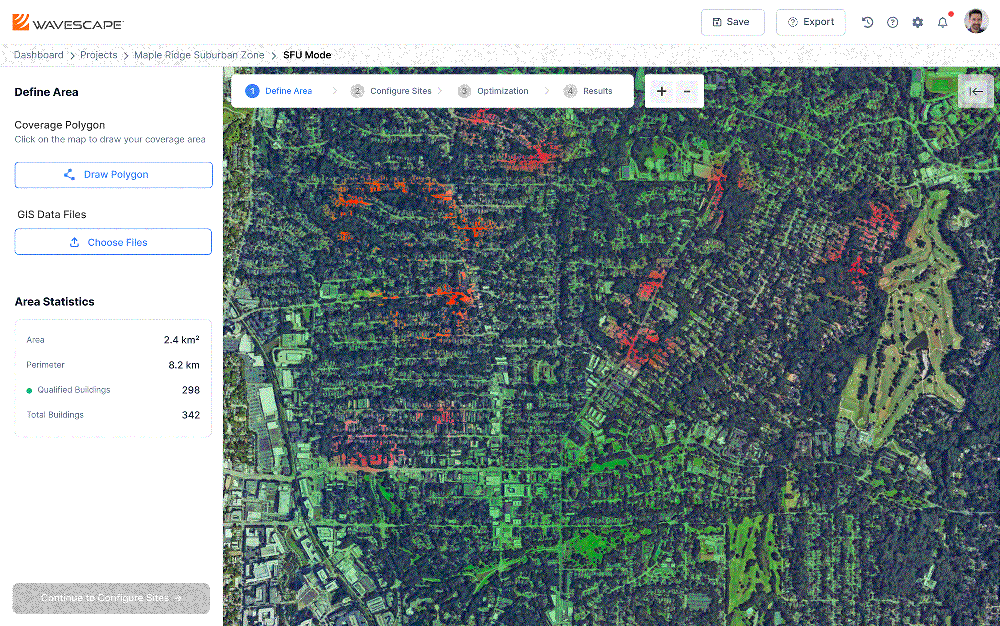Click the step 2 number circle

point(357,91)
